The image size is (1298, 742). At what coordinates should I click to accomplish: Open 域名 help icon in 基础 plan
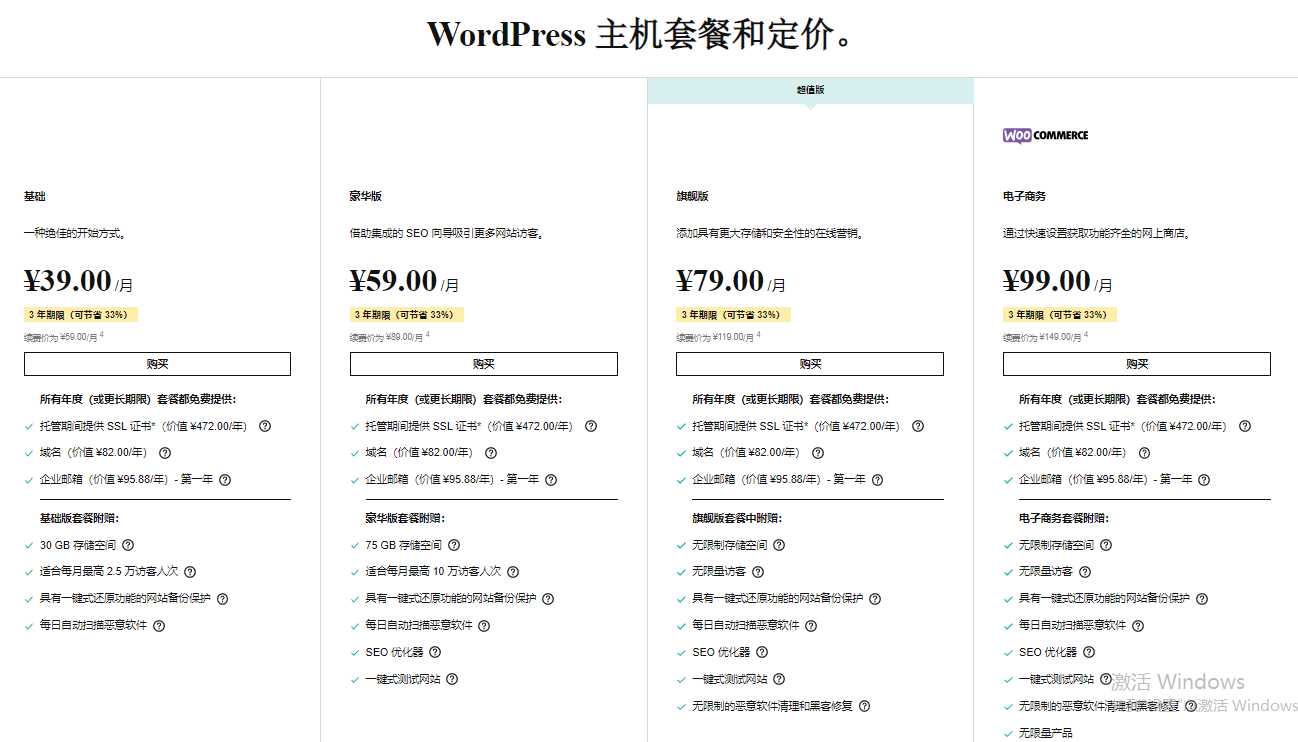tap(165, 453)
